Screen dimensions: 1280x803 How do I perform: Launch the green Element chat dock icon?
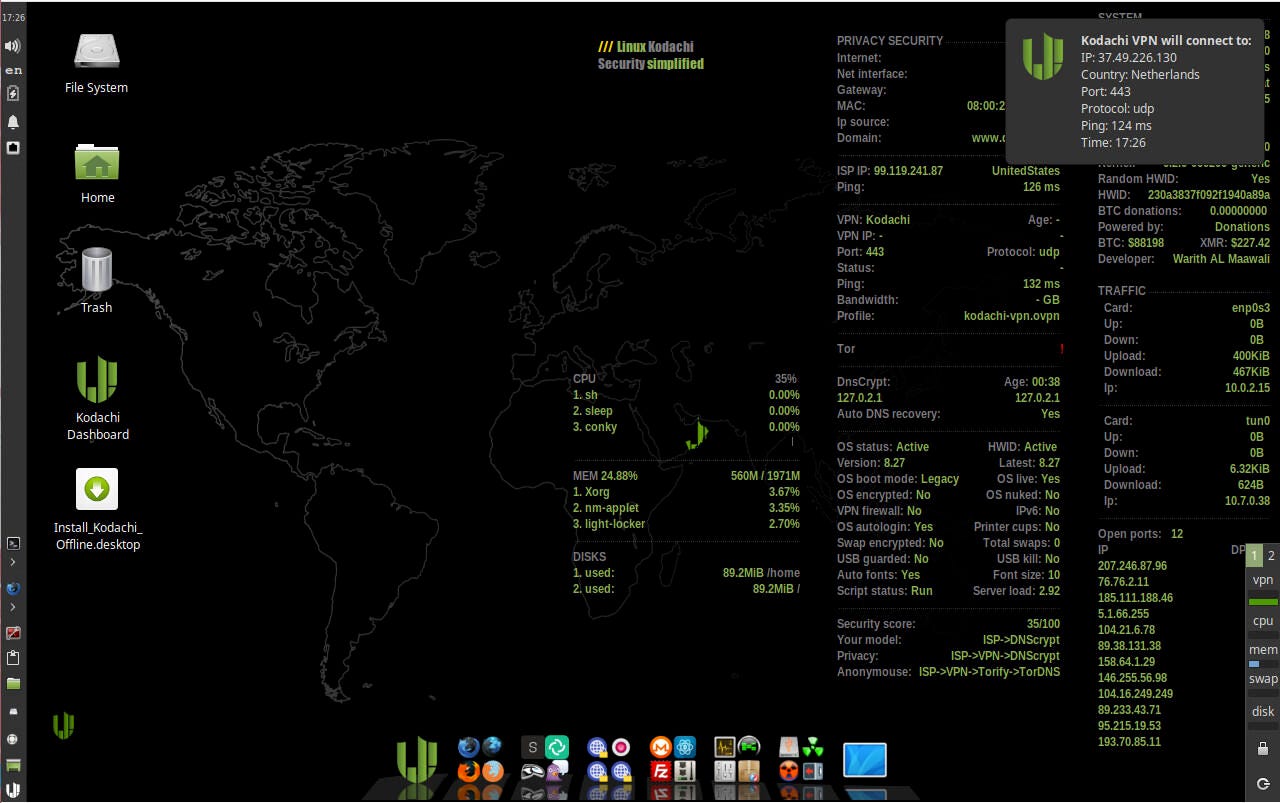557,747
